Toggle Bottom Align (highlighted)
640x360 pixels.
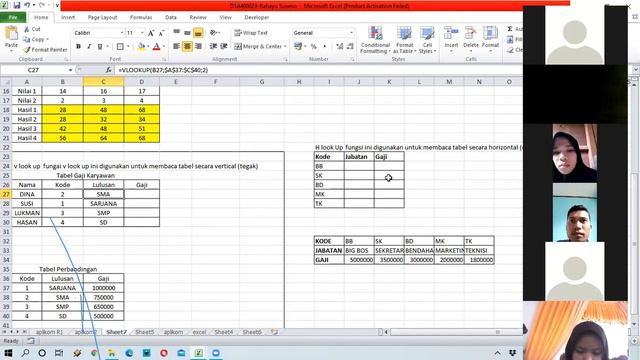(198, 33)
